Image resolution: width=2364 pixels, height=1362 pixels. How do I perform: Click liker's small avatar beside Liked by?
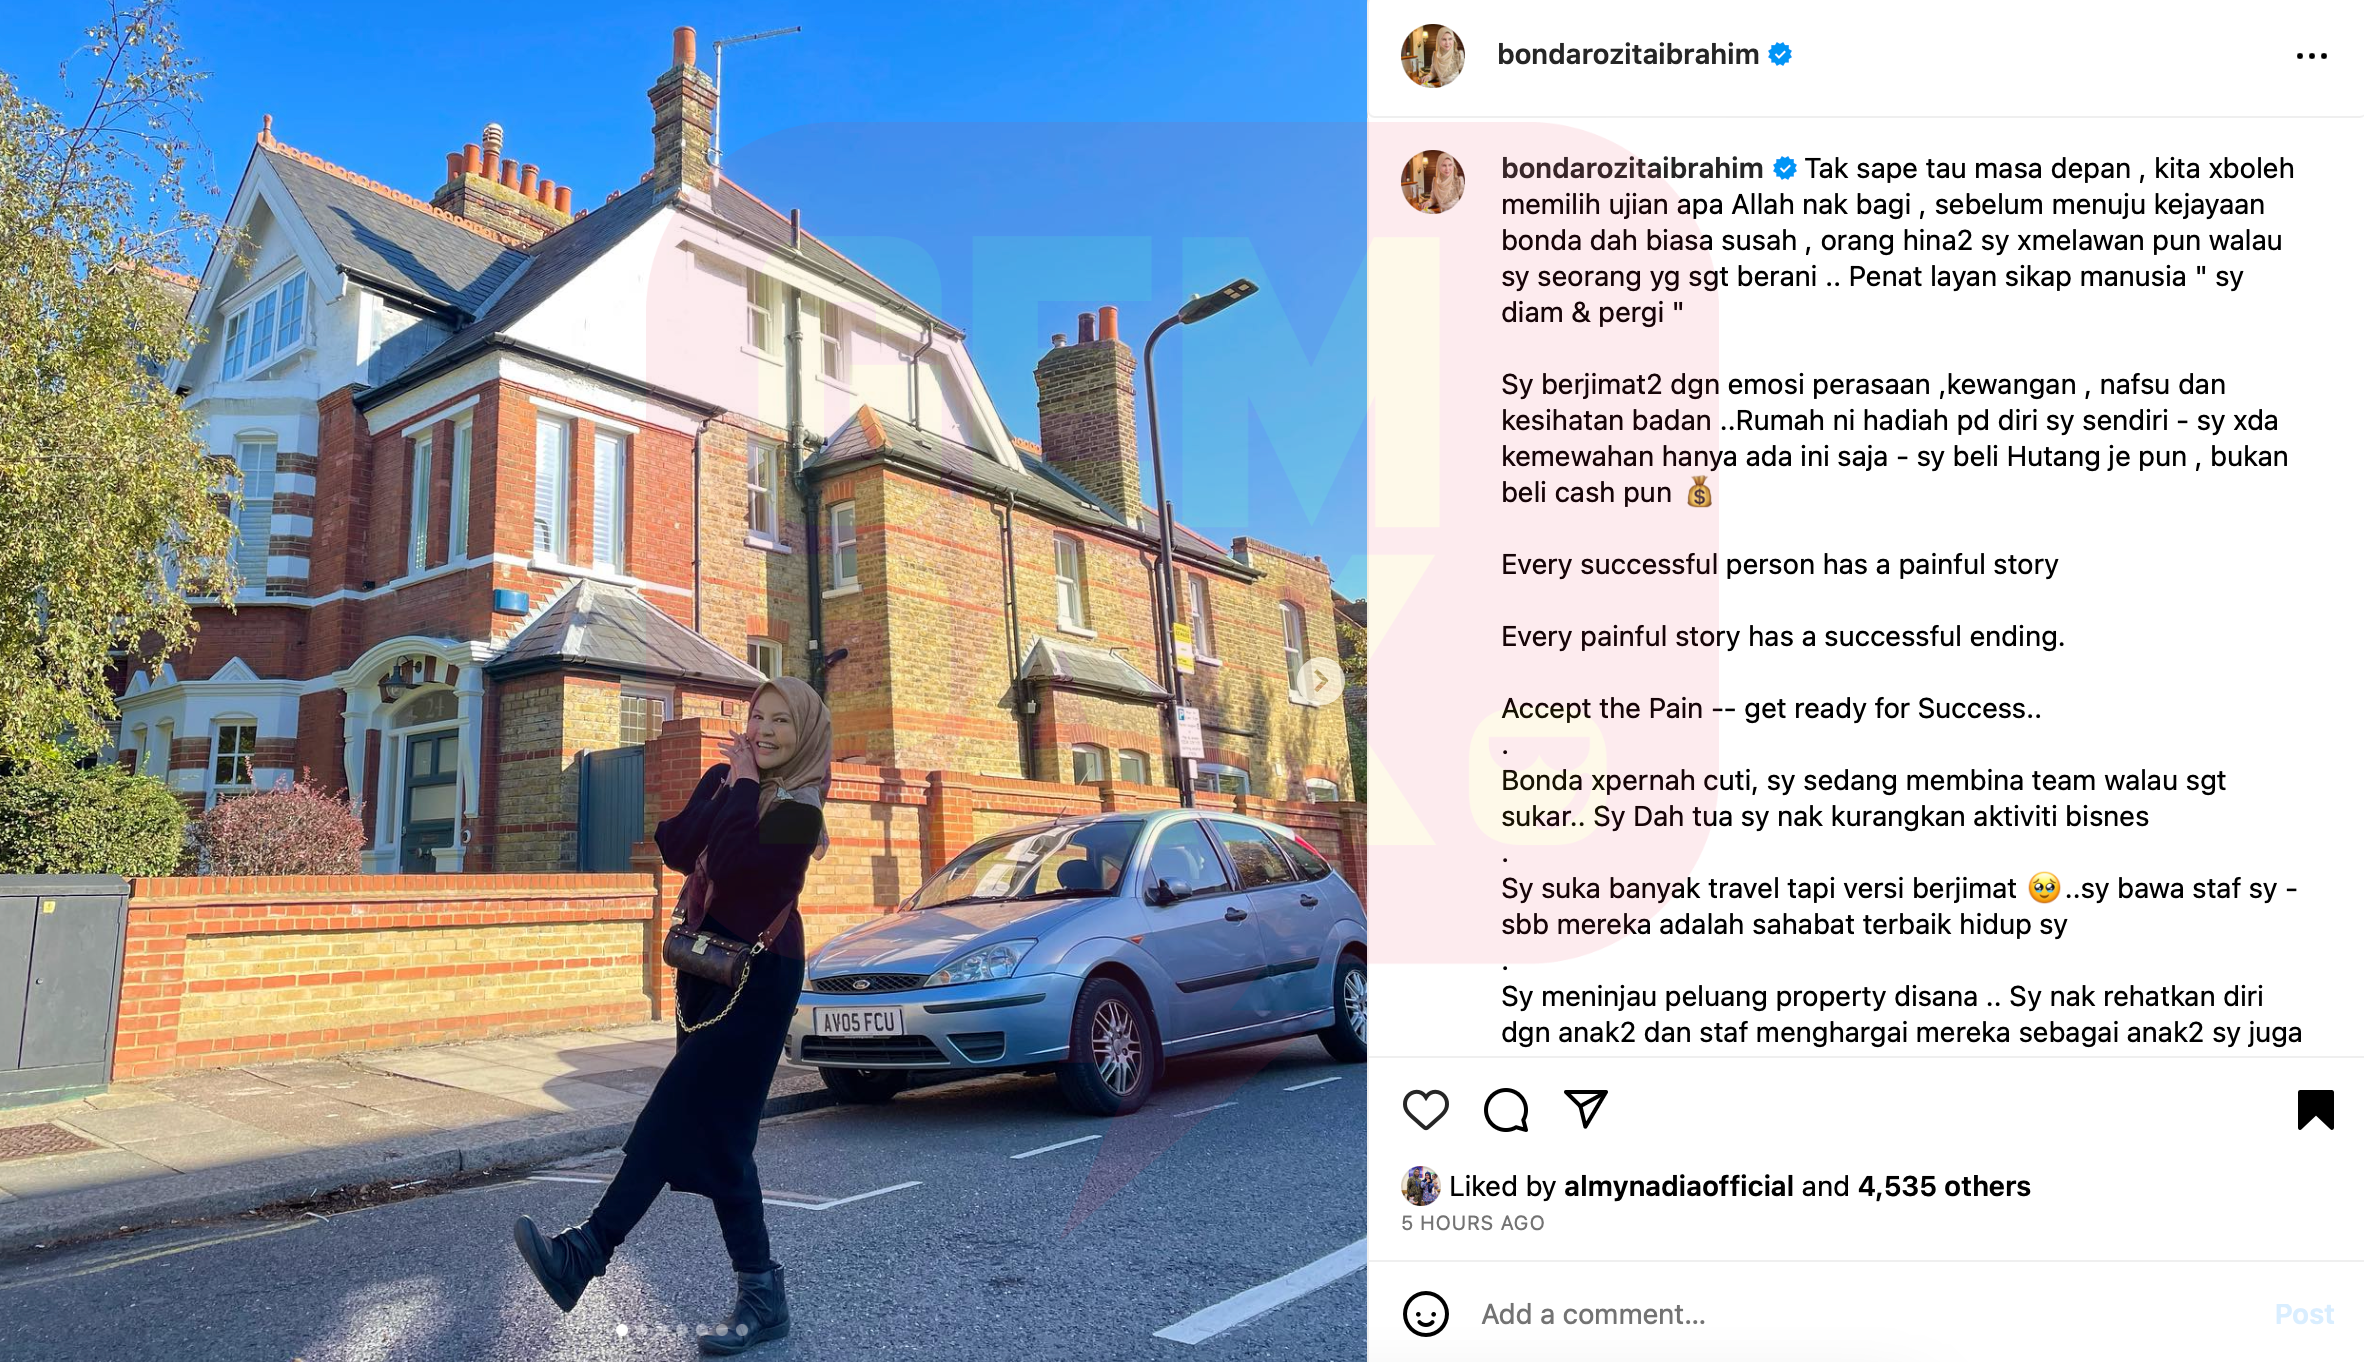[x=1420, y=1186]
